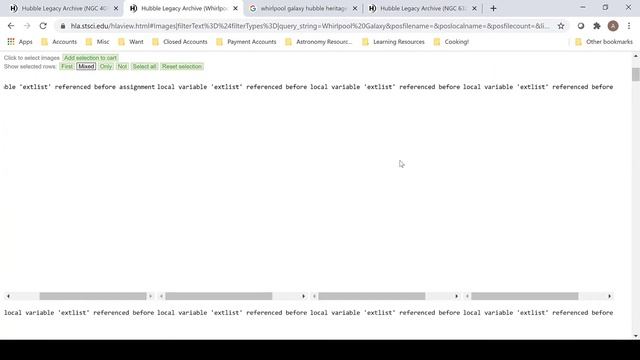Click third panel's scroll-left arrow
640x360 pixels.
314,296
